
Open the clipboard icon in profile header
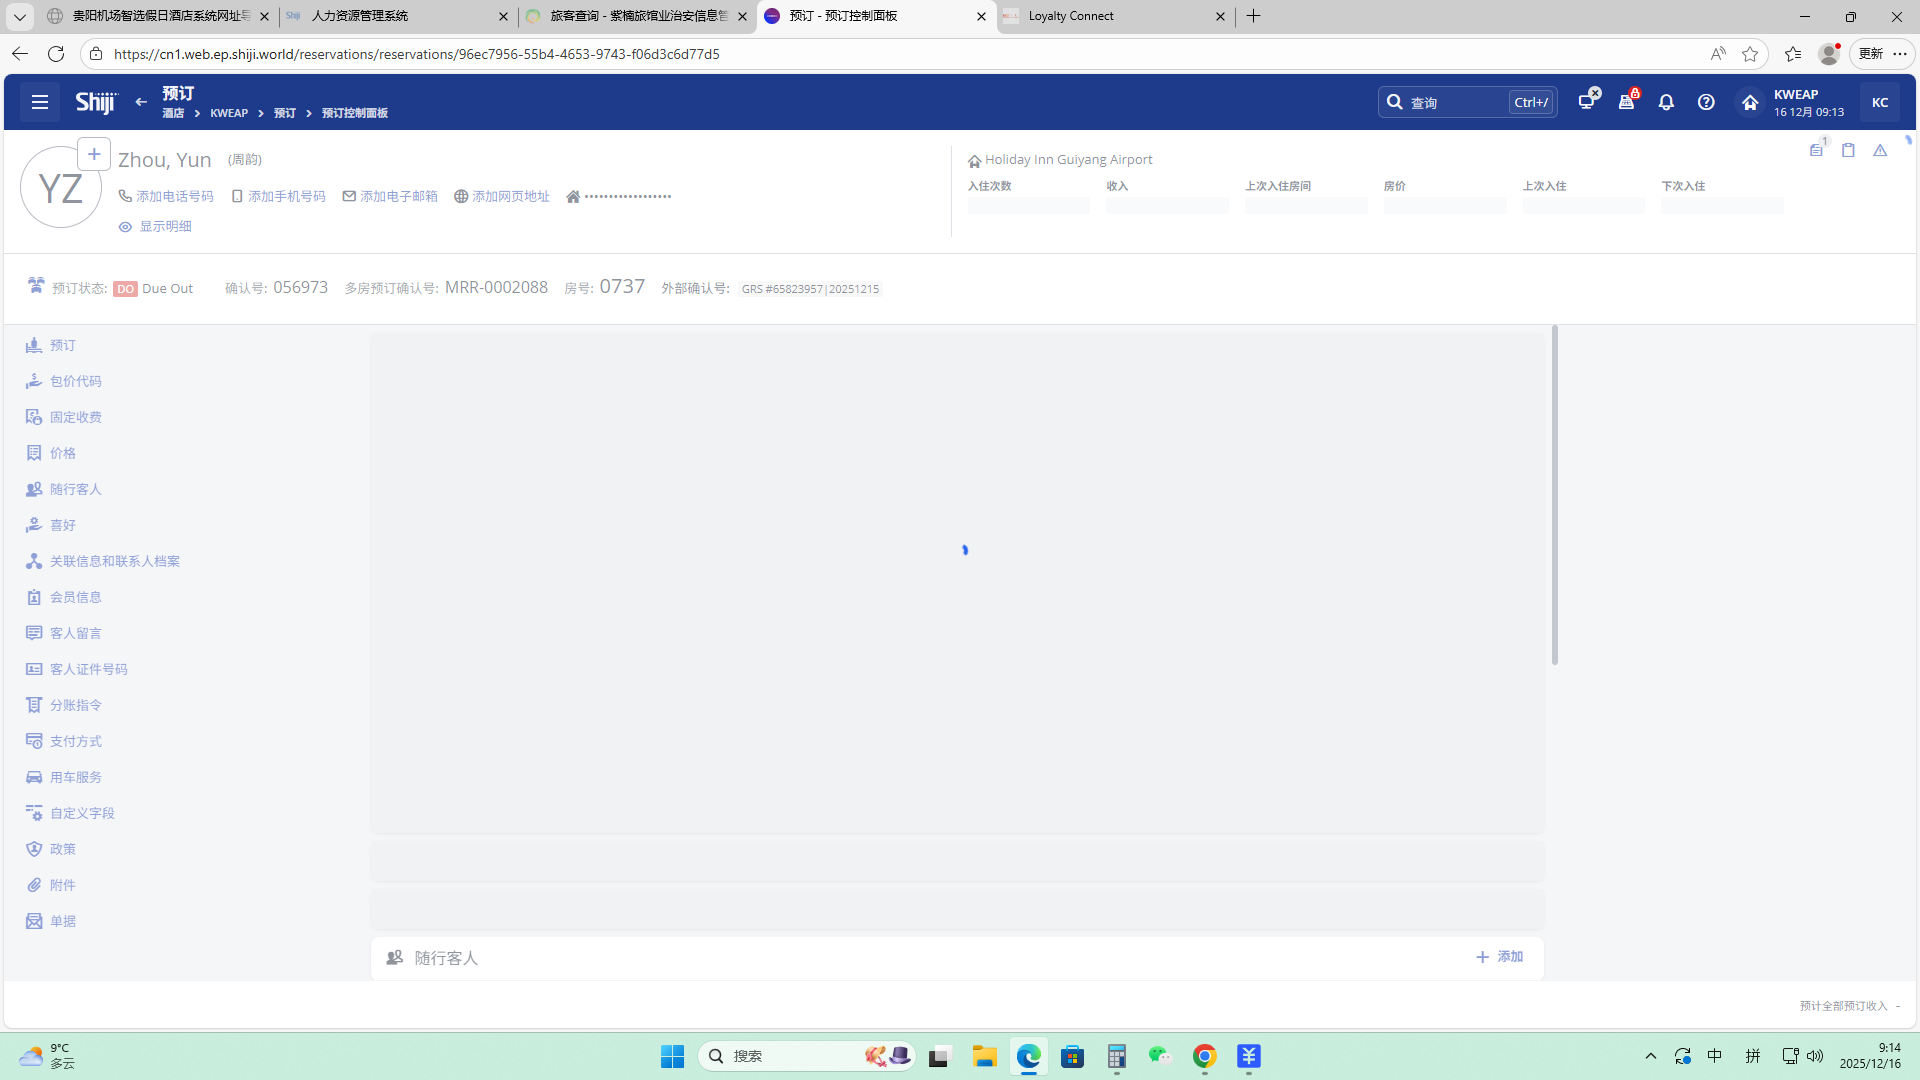[1848, 150]
